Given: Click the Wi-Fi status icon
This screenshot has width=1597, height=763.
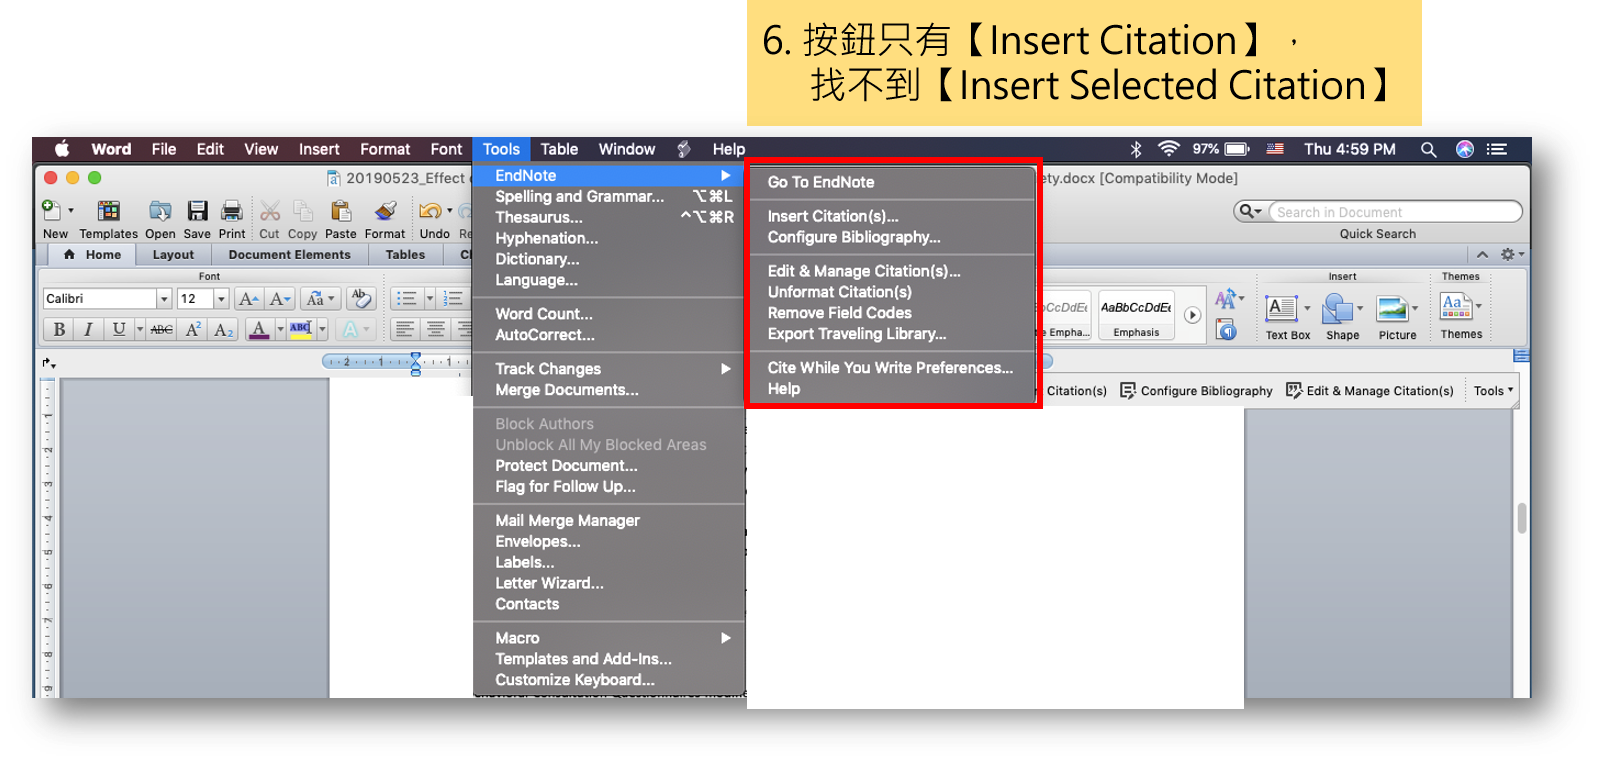Looking at the screenshot, I should (1168, 149).
